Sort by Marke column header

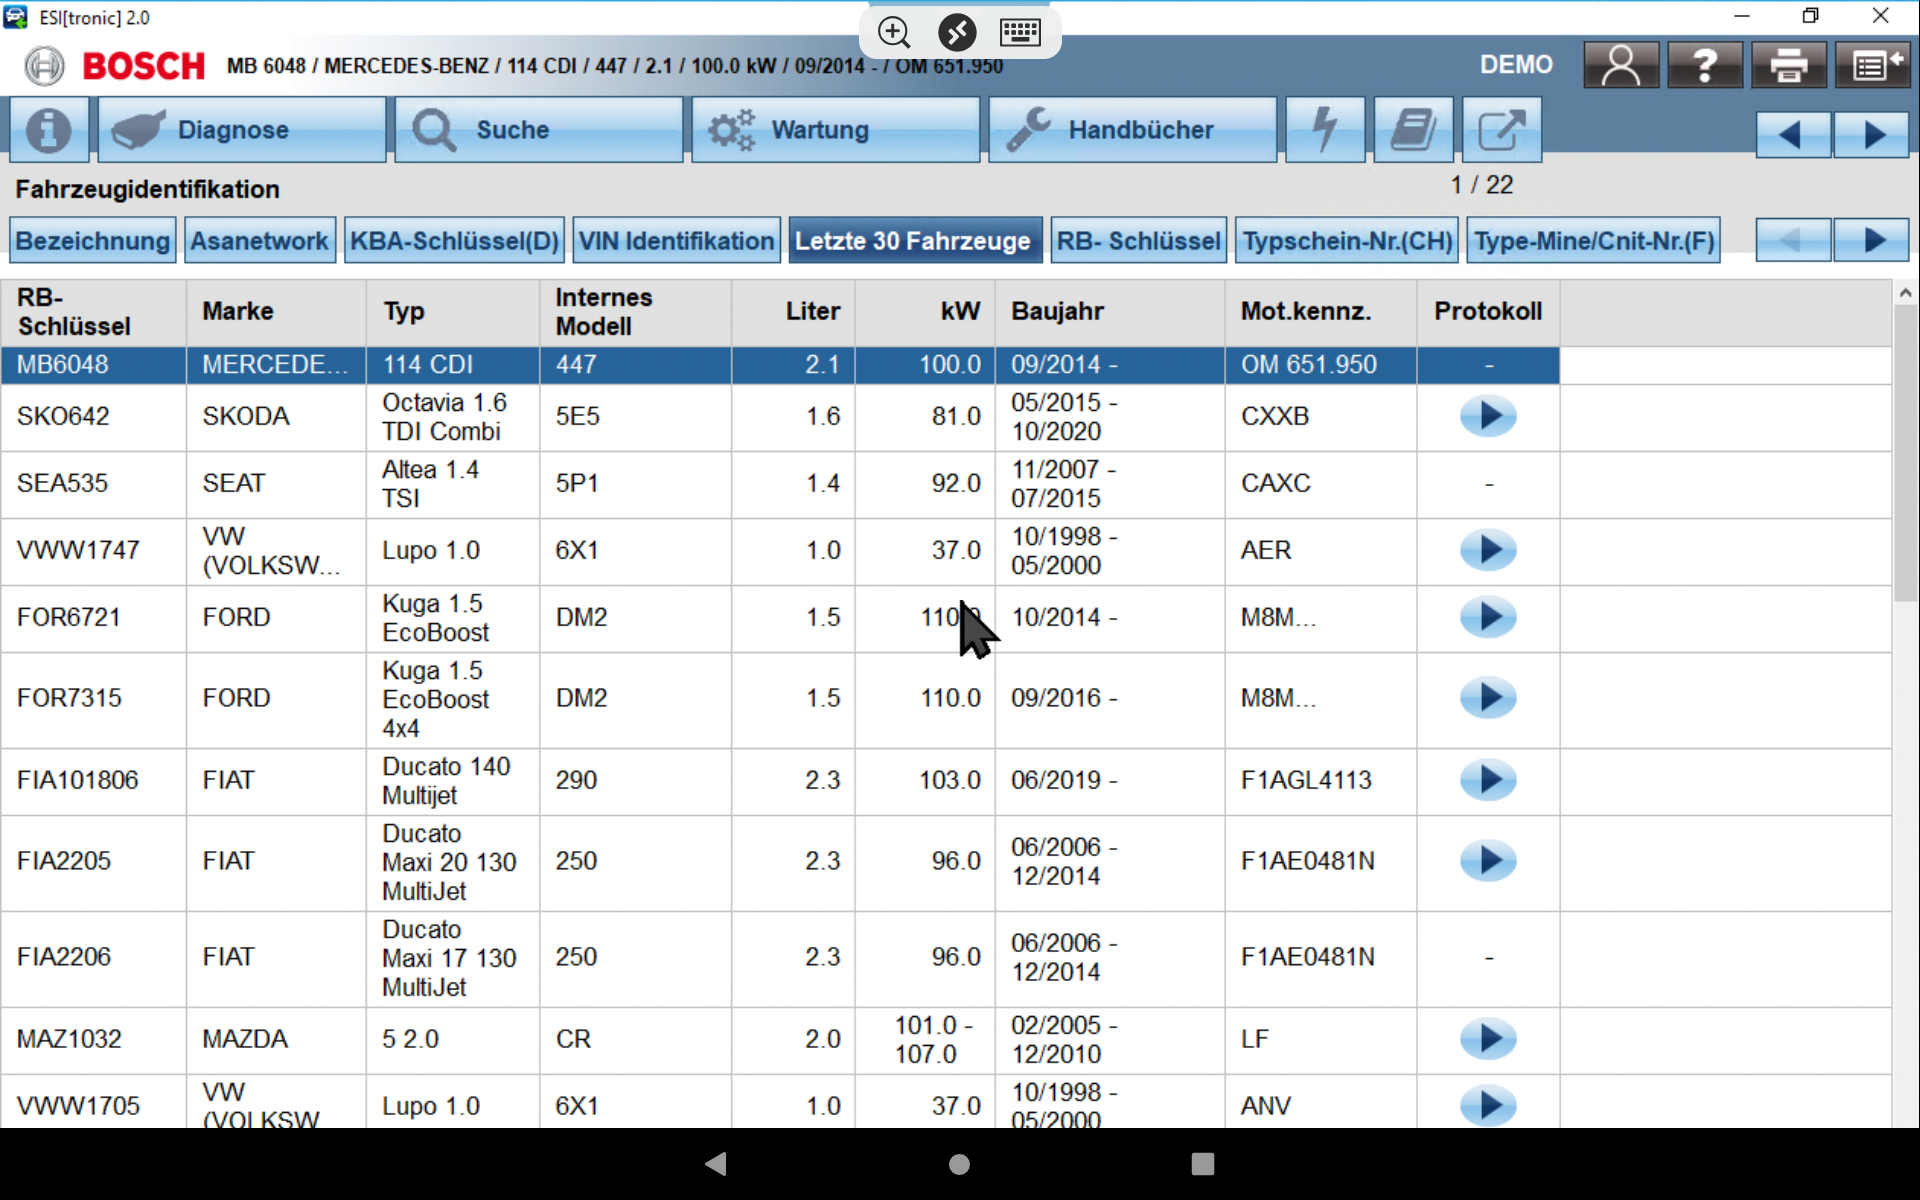(276, 312)
